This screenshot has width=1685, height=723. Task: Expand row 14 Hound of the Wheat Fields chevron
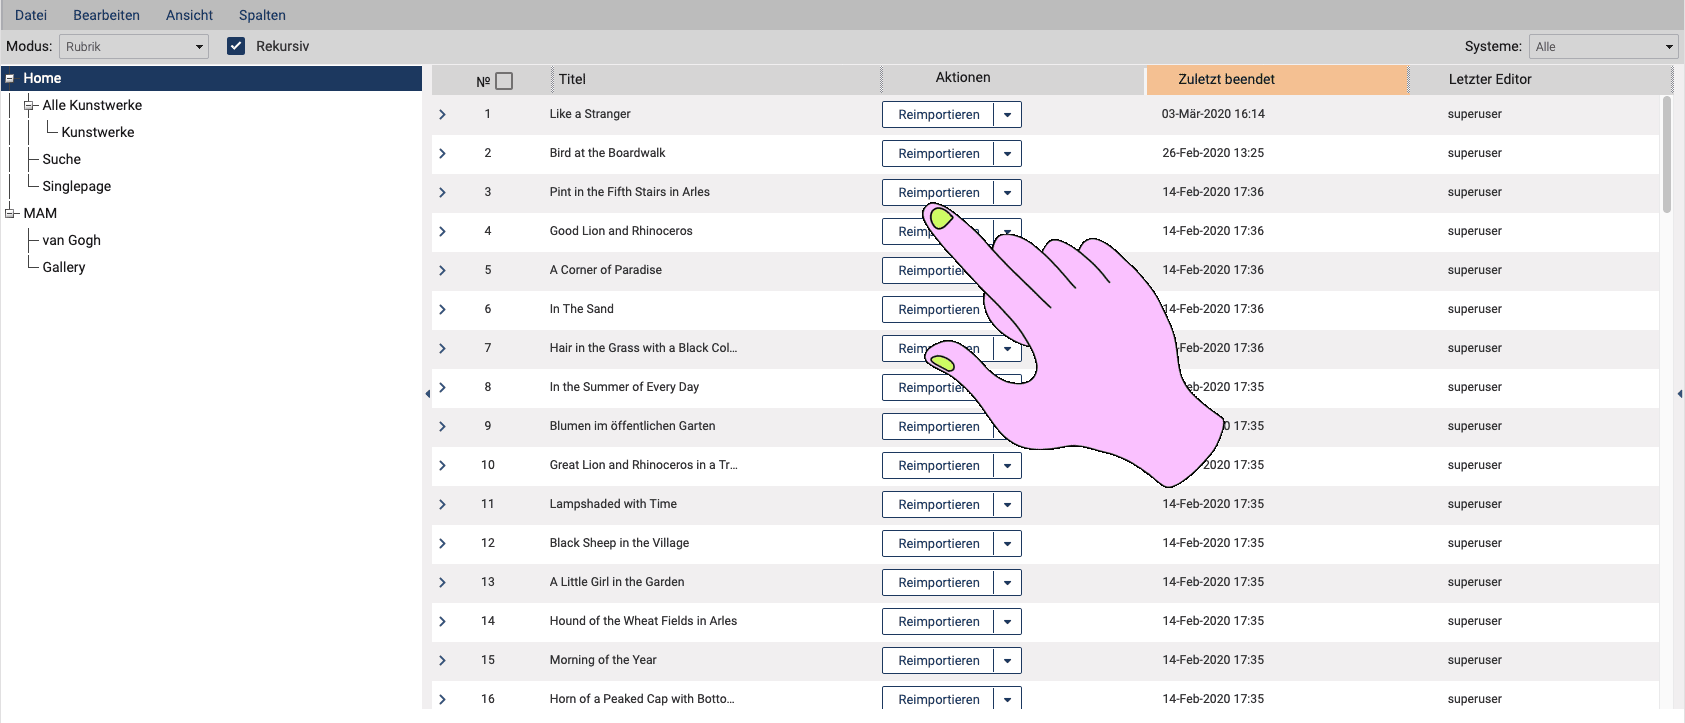(x=442, y=621)
